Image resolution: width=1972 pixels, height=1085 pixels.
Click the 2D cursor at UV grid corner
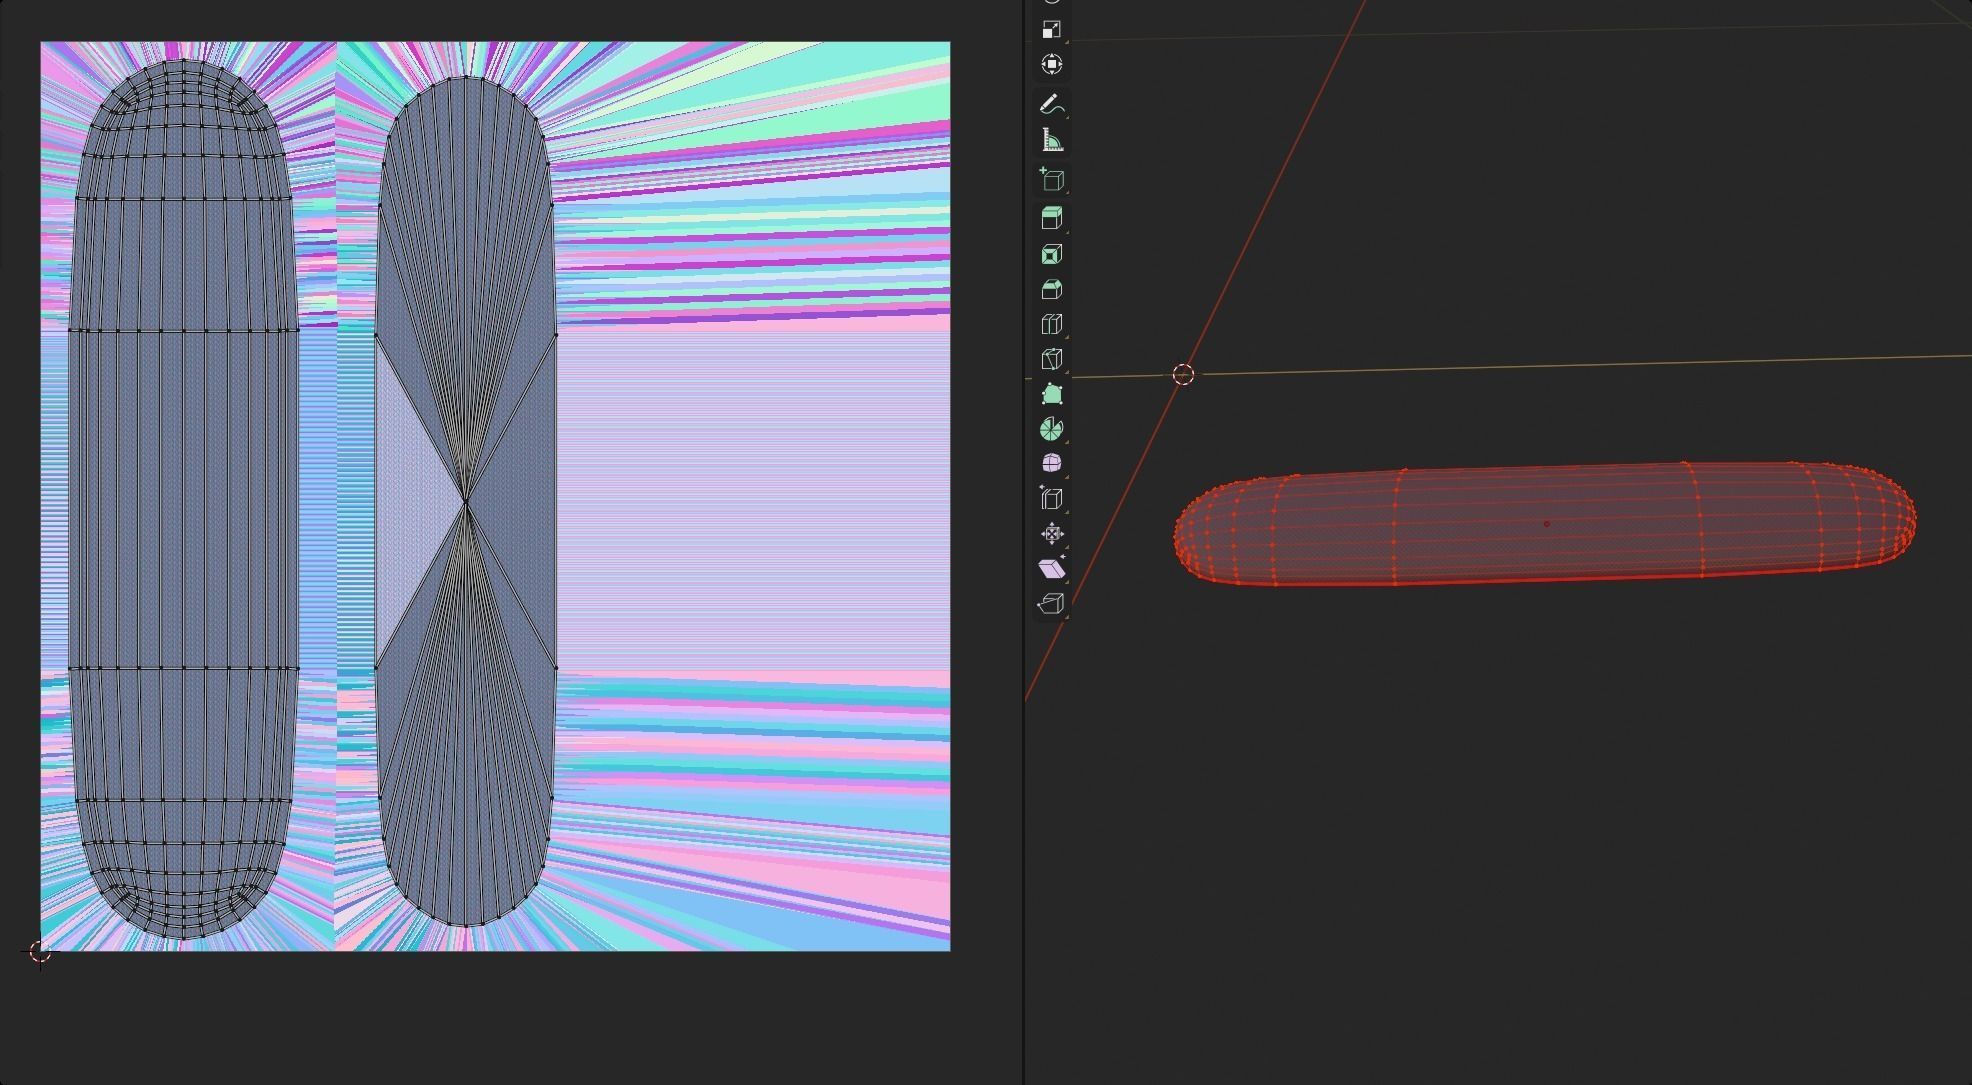tap(40, 952)
